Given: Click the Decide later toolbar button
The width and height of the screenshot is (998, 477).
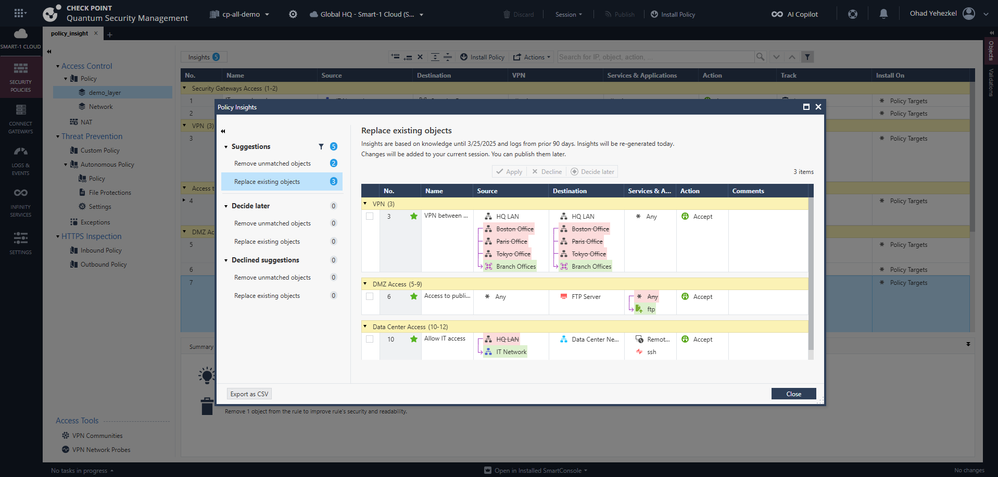Looking at the screenshot, I should pos(593,172).
